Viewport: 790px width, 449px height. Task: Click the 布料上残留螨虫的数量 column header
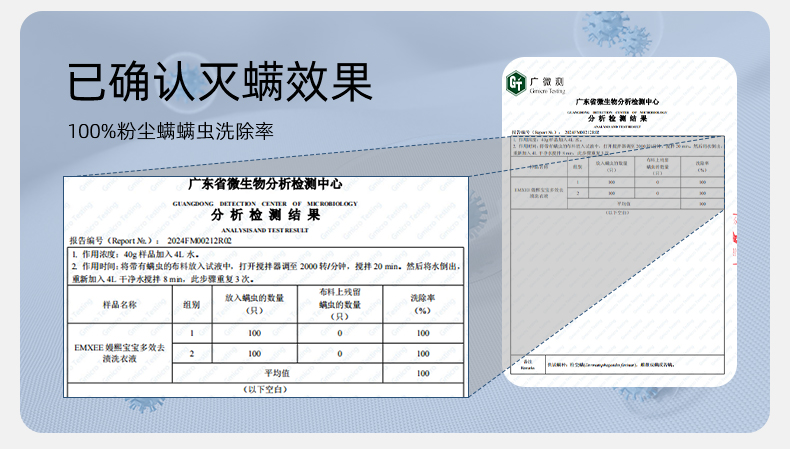[340, 304]
